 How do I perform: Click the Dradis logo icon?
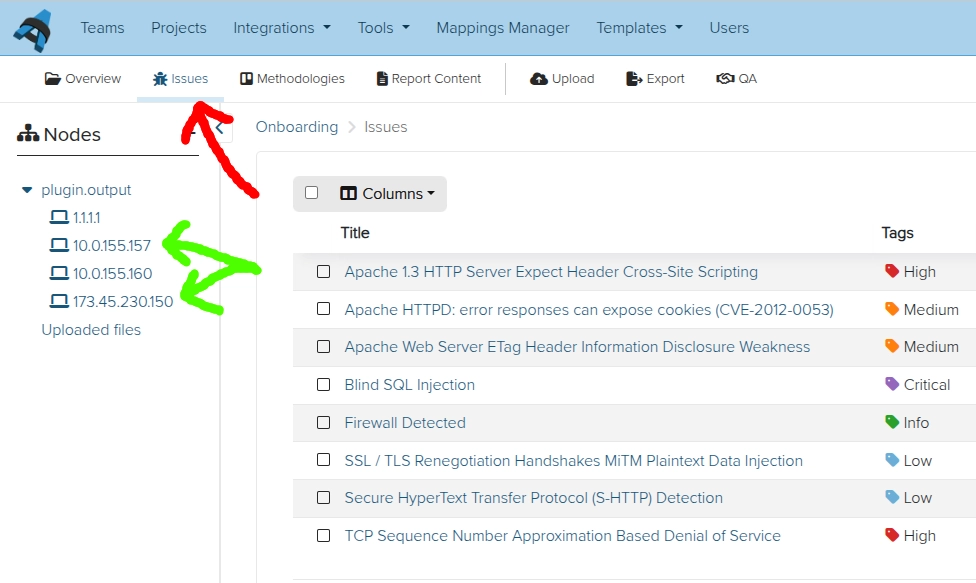pos(34,30)
